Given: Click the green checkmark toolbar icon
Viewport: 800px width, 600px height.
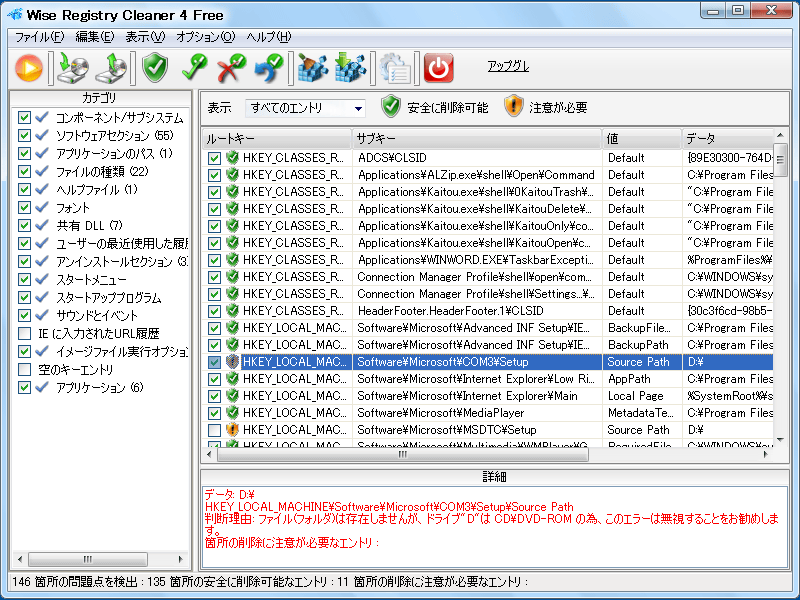Looking at the screenshot, I should (194, 68).
